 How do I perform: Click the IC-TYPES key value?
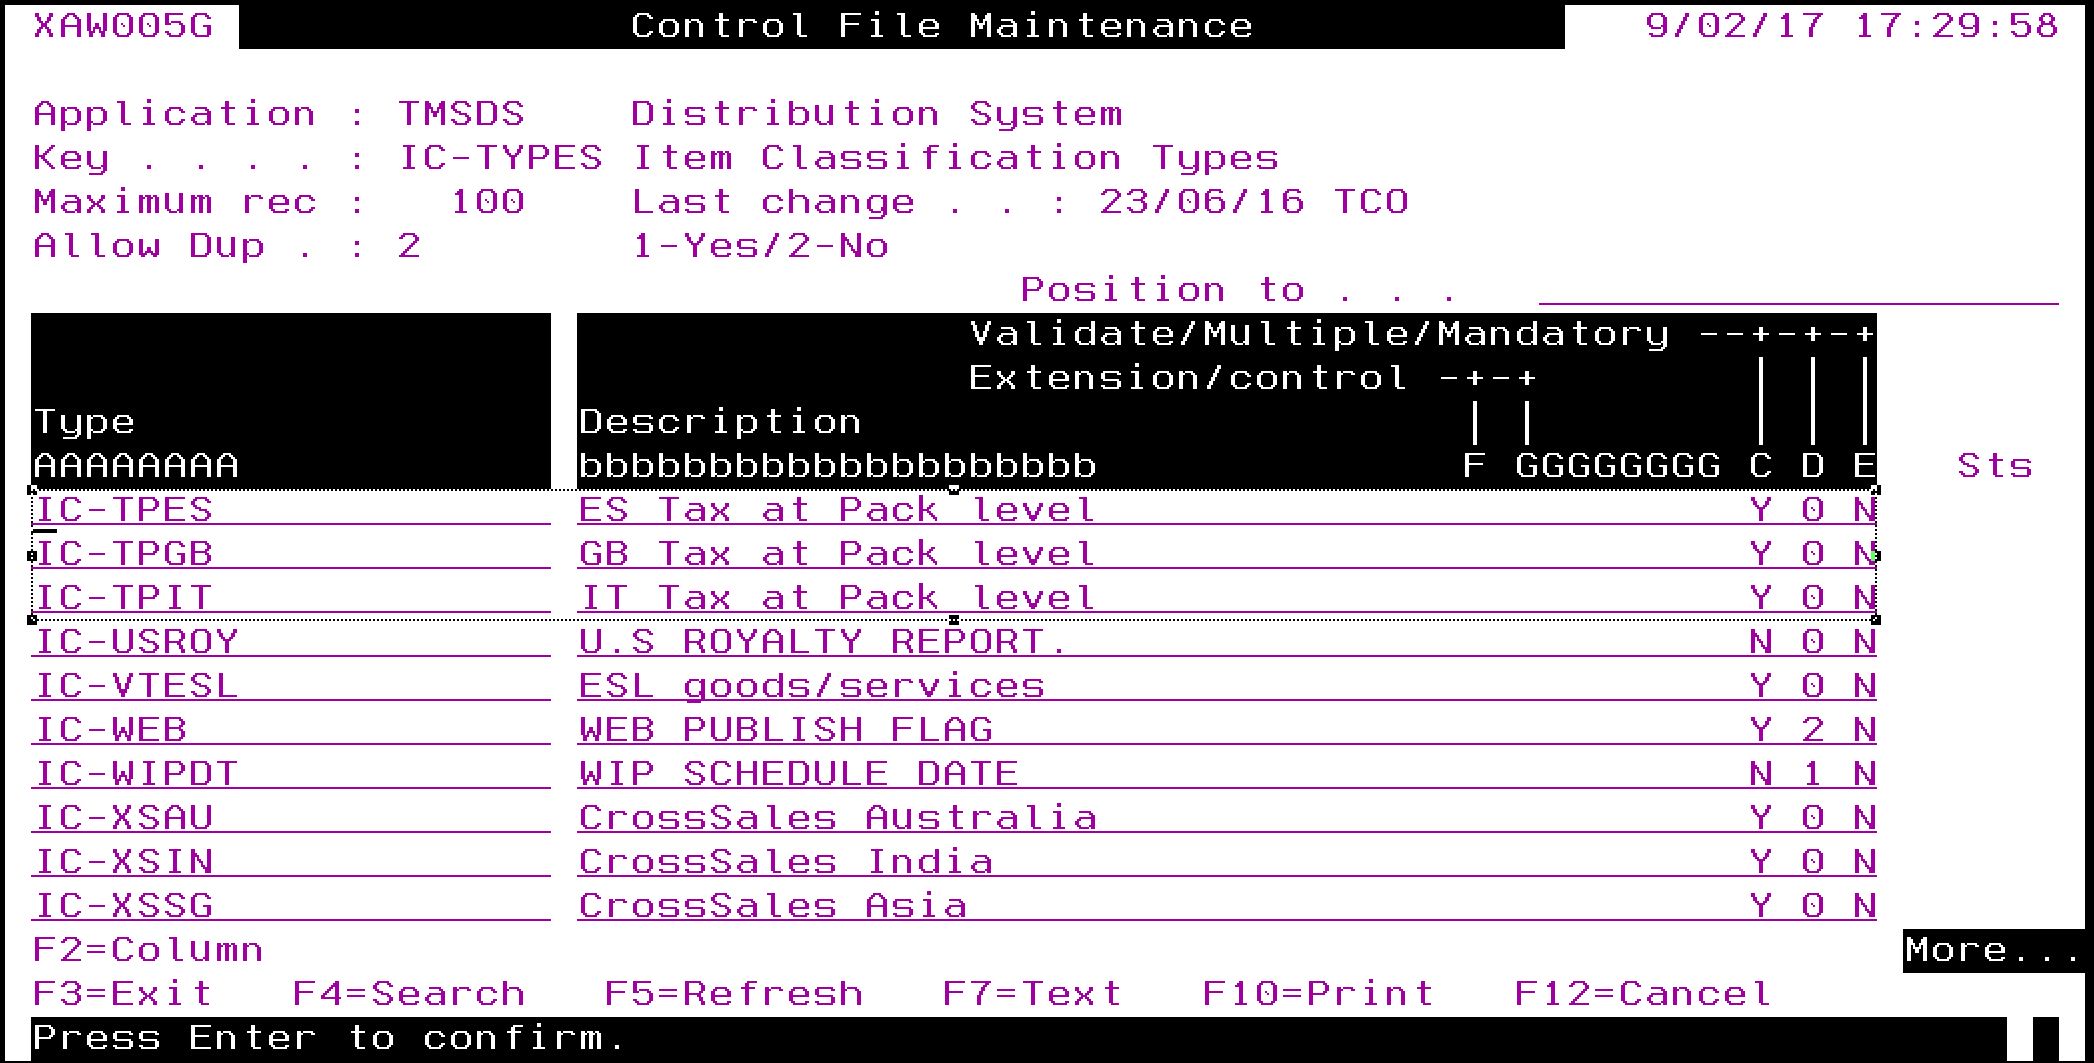[500, 158]
